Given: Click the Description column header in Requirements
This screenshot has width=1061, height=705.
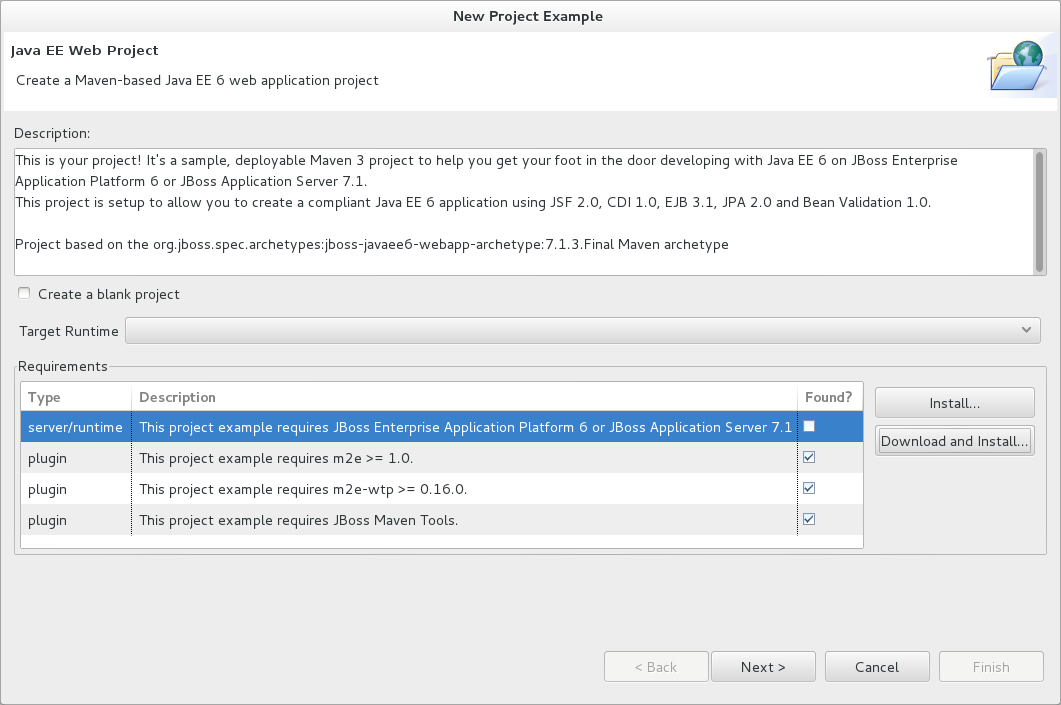Looking at the screenshot, I should (x=464, y=397).
